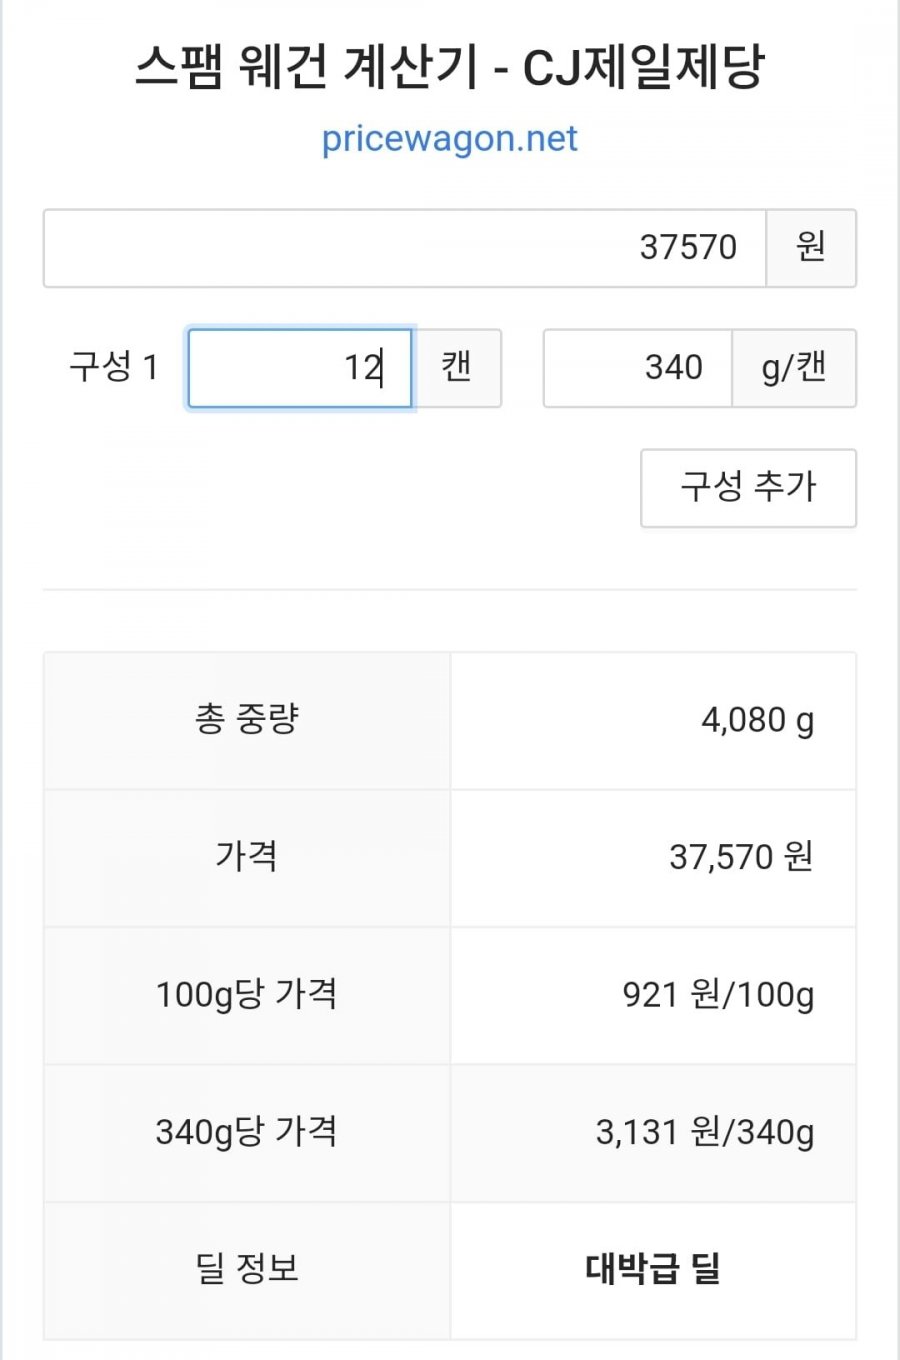This screenshot has width=900, height=1360.
Task: Select the weight field showing 340
Action: [x=638, y=368]
